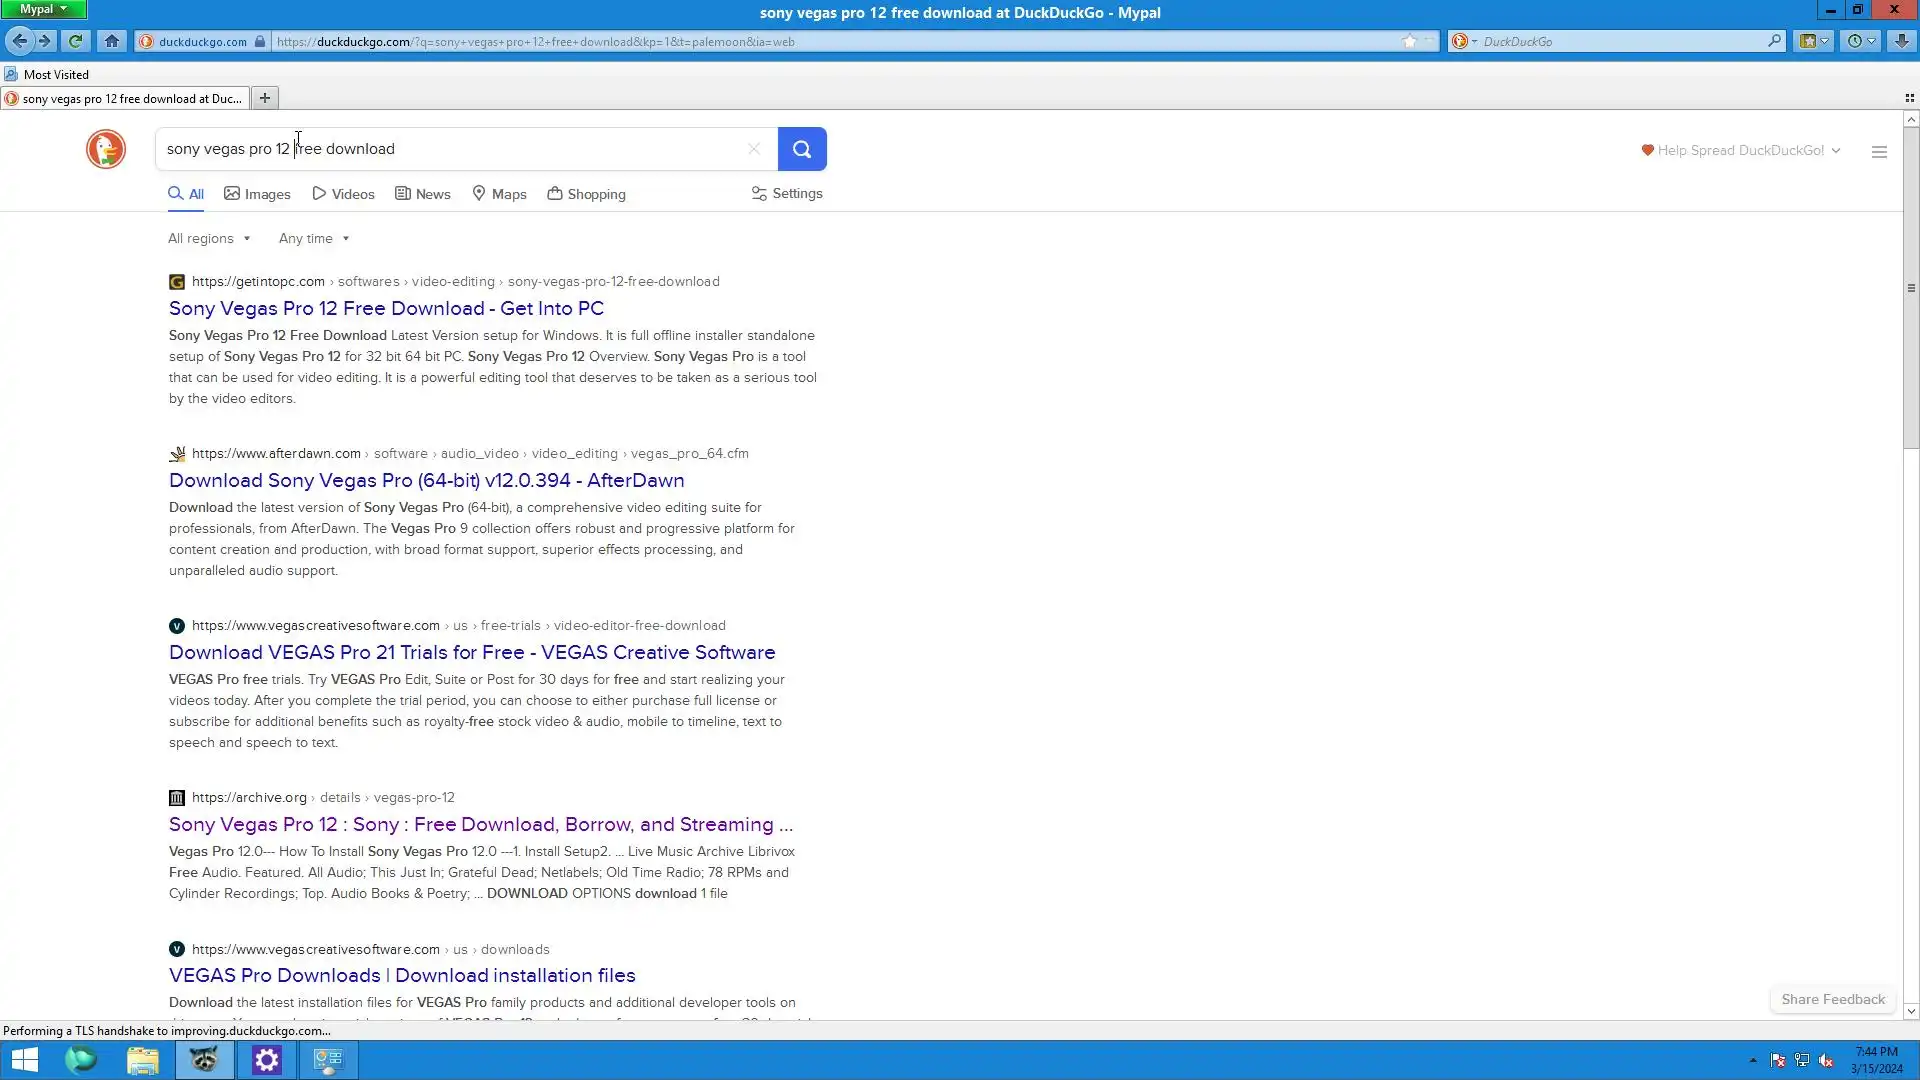Bookmark this page with star icon

pos(1409,41)
